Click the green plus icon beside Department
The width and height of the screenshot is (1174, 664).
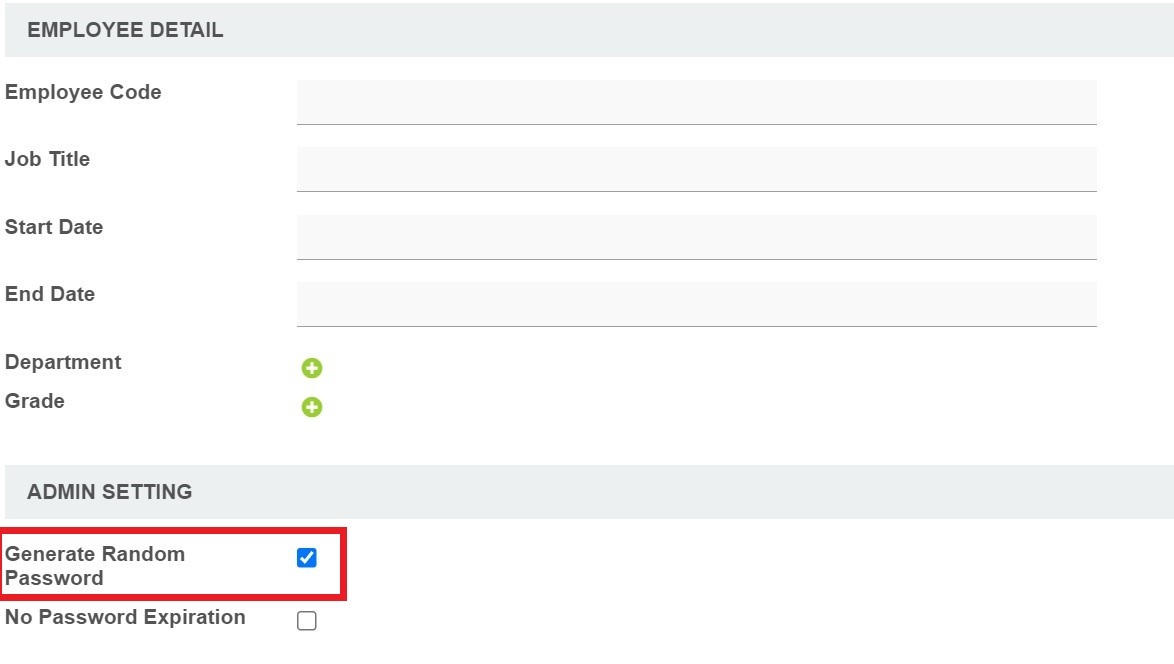(x=312, y=368)
